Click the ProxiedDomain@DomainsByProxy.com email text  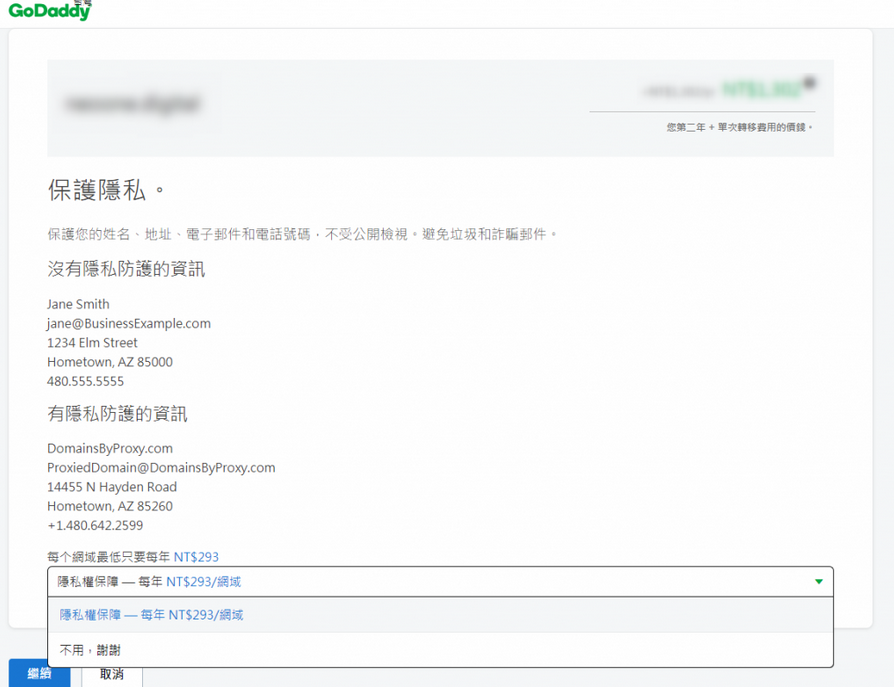[x=161, y=467]
